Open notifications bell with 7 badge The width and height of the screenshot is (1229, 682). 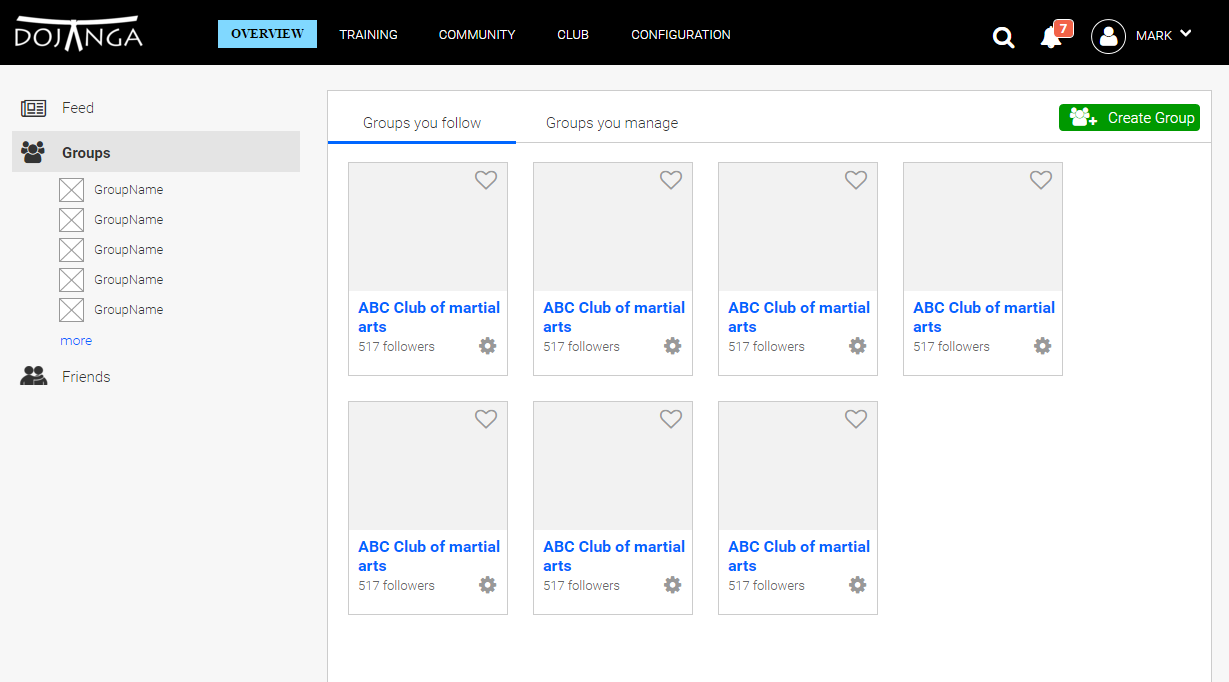click(1050, 38)
